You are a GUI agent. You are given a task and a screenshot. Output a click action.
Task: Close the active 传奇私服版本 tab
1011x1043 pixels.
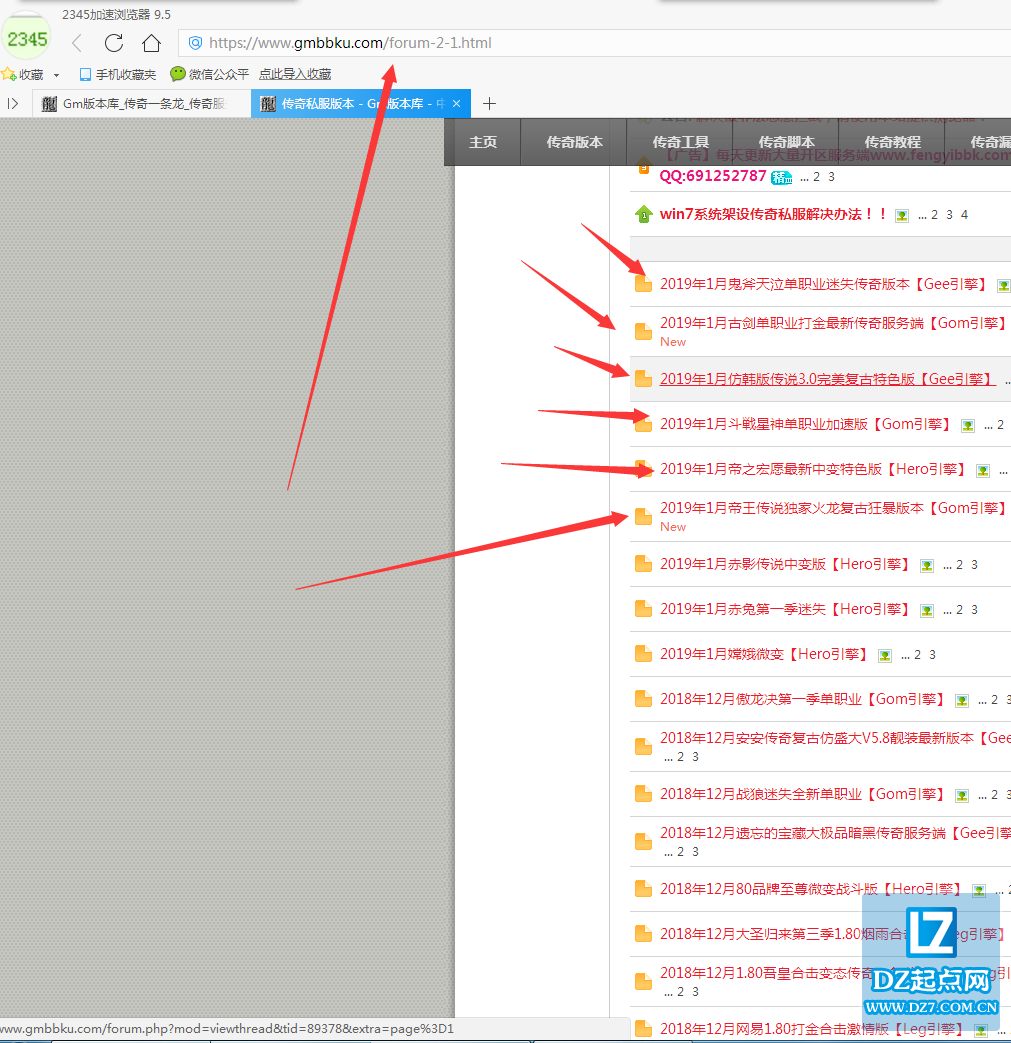tap(456, 104)
